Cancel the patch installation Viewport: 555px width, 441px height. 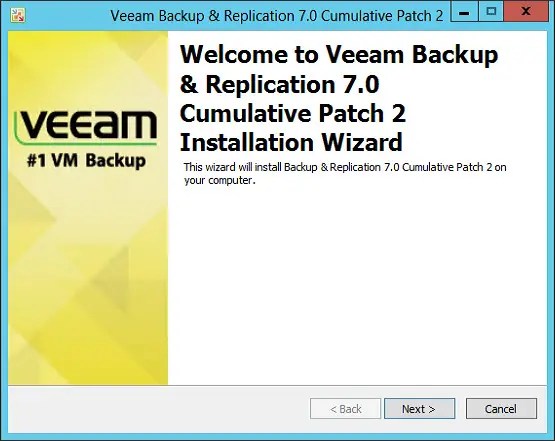501,409
